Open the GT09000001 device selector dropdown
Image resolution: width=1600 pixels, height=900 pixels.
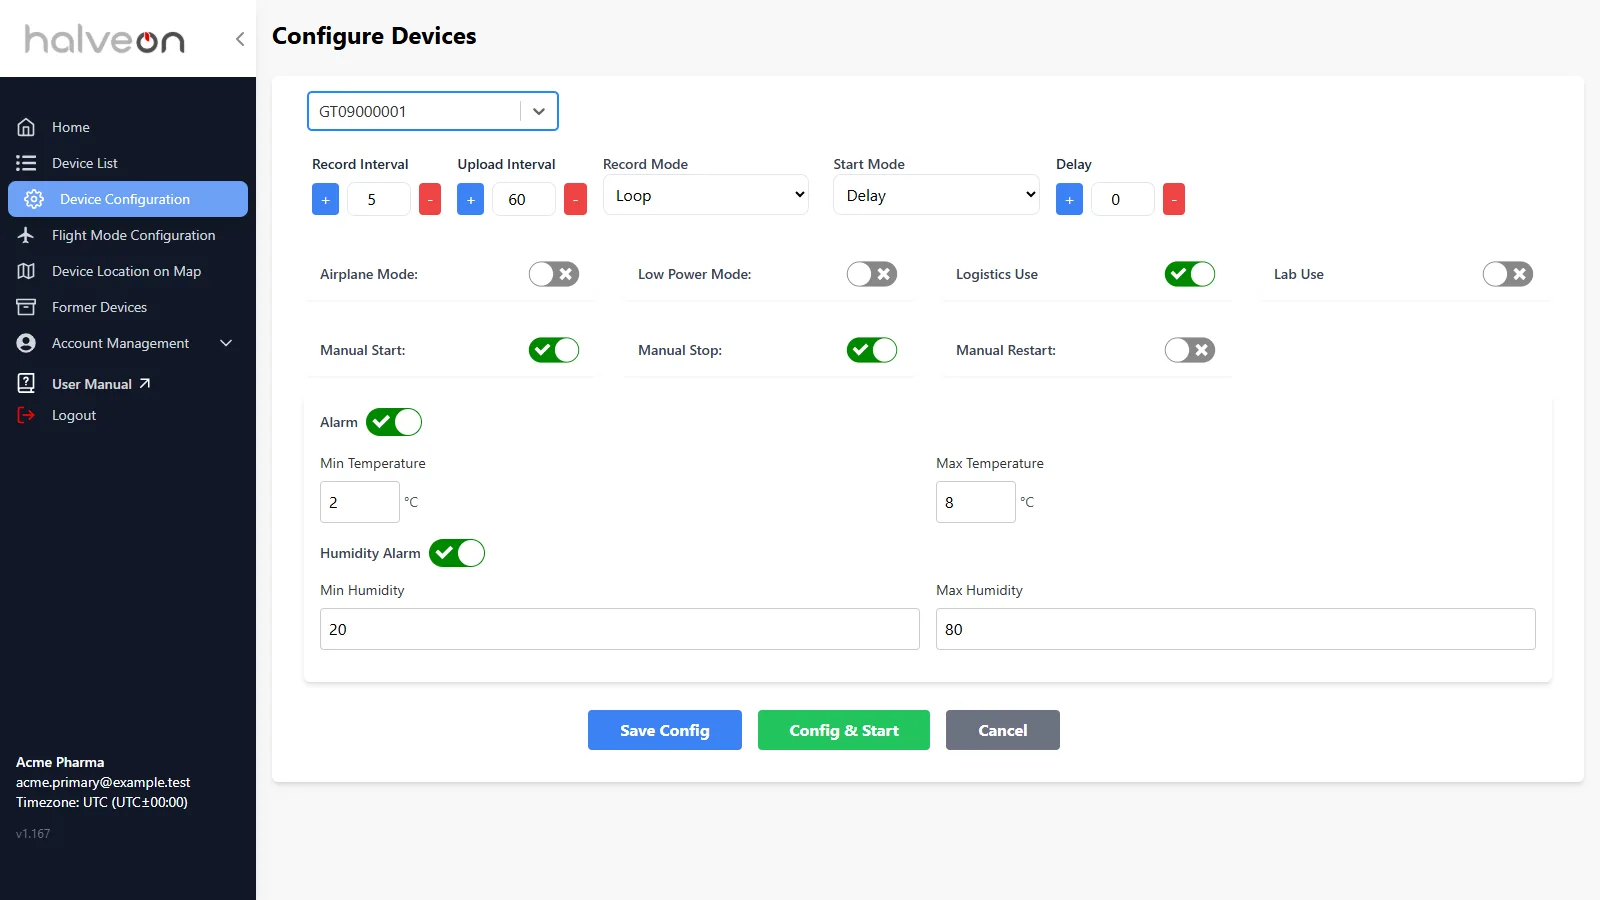tap(433, 111)
